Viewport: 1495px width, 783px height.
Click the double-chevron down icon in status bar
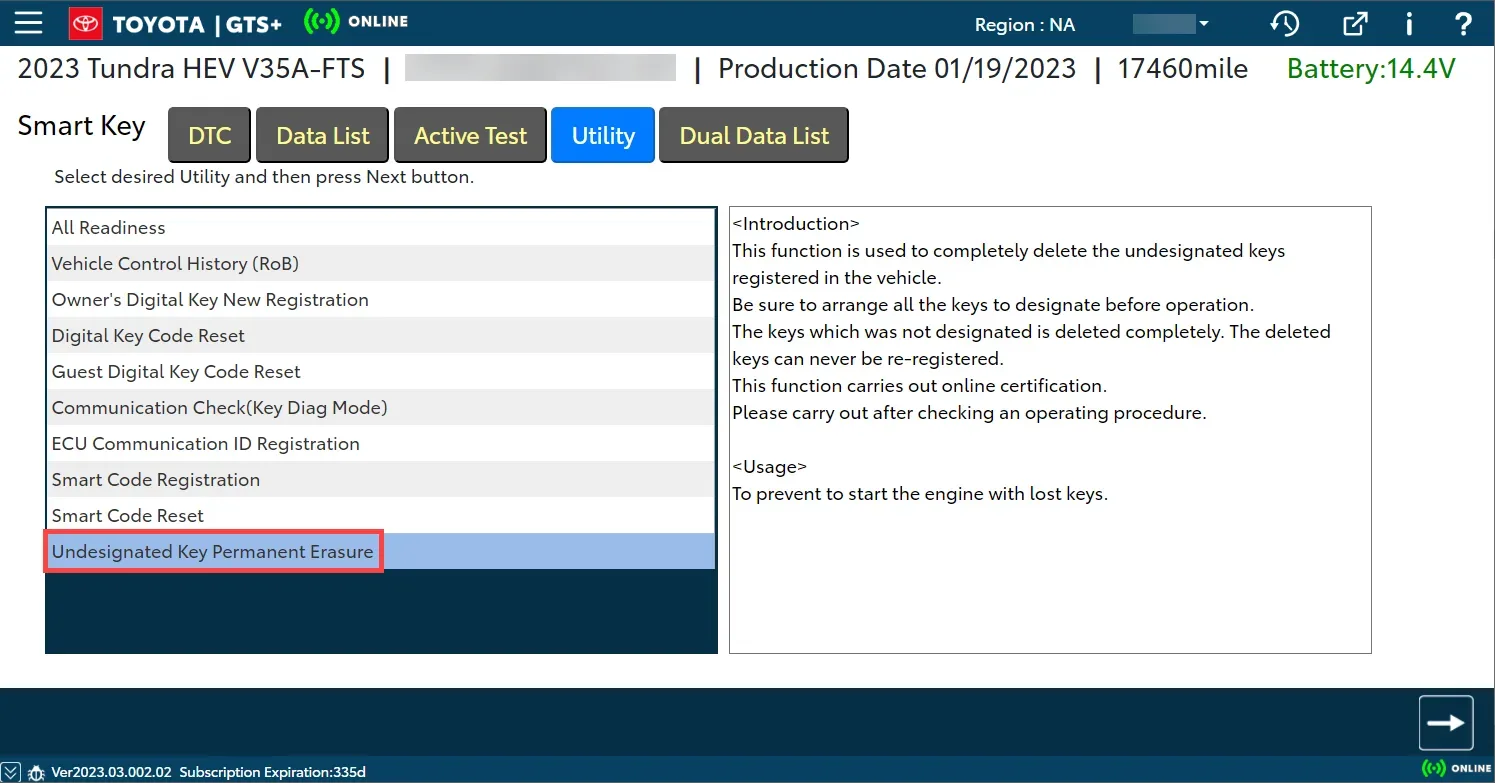(x=9, y=772)
